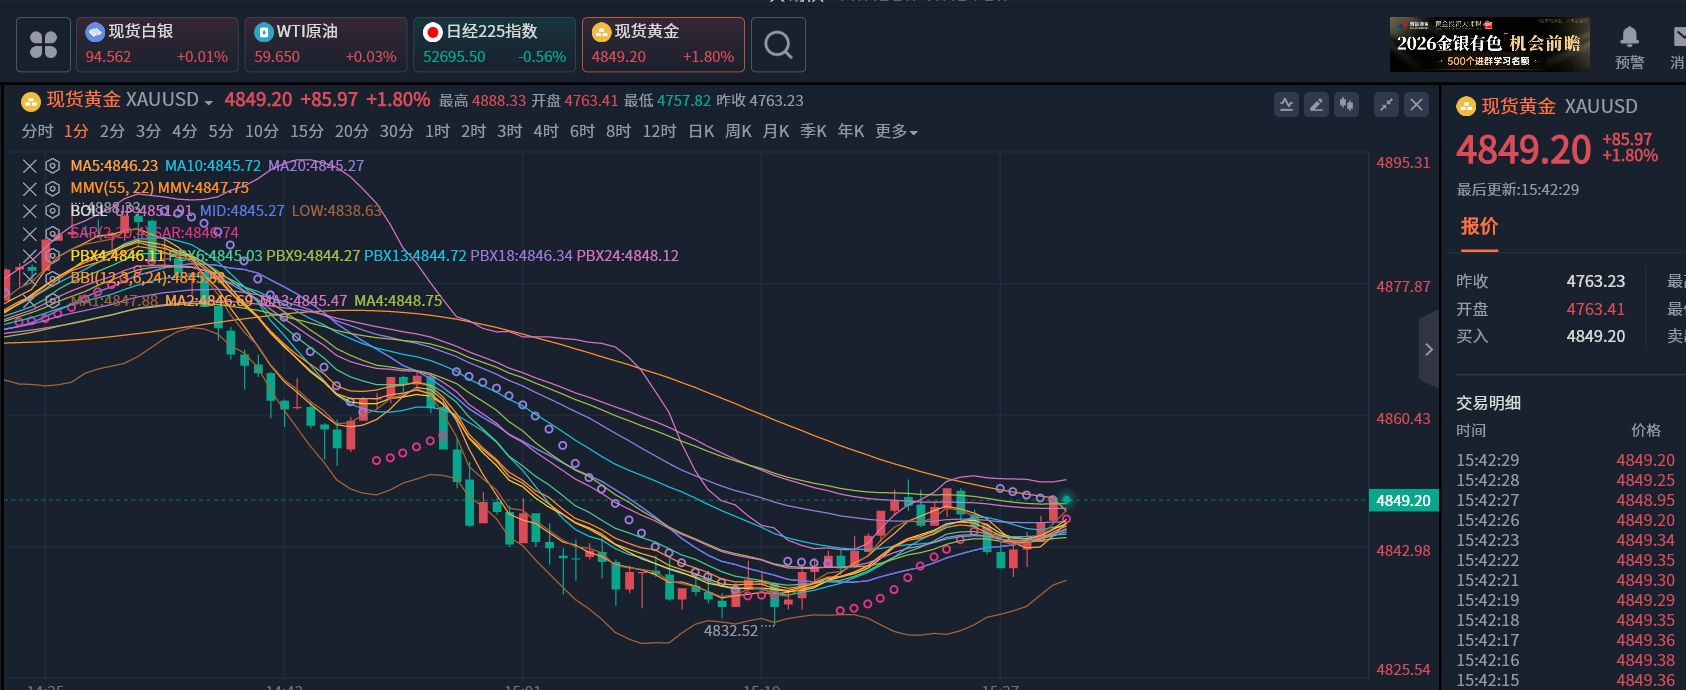Image resolution: width=1686 pixels, height=690 pixels.
Task: Open the 更多 timeframe dropdown
Action: (x=896, y=132)
